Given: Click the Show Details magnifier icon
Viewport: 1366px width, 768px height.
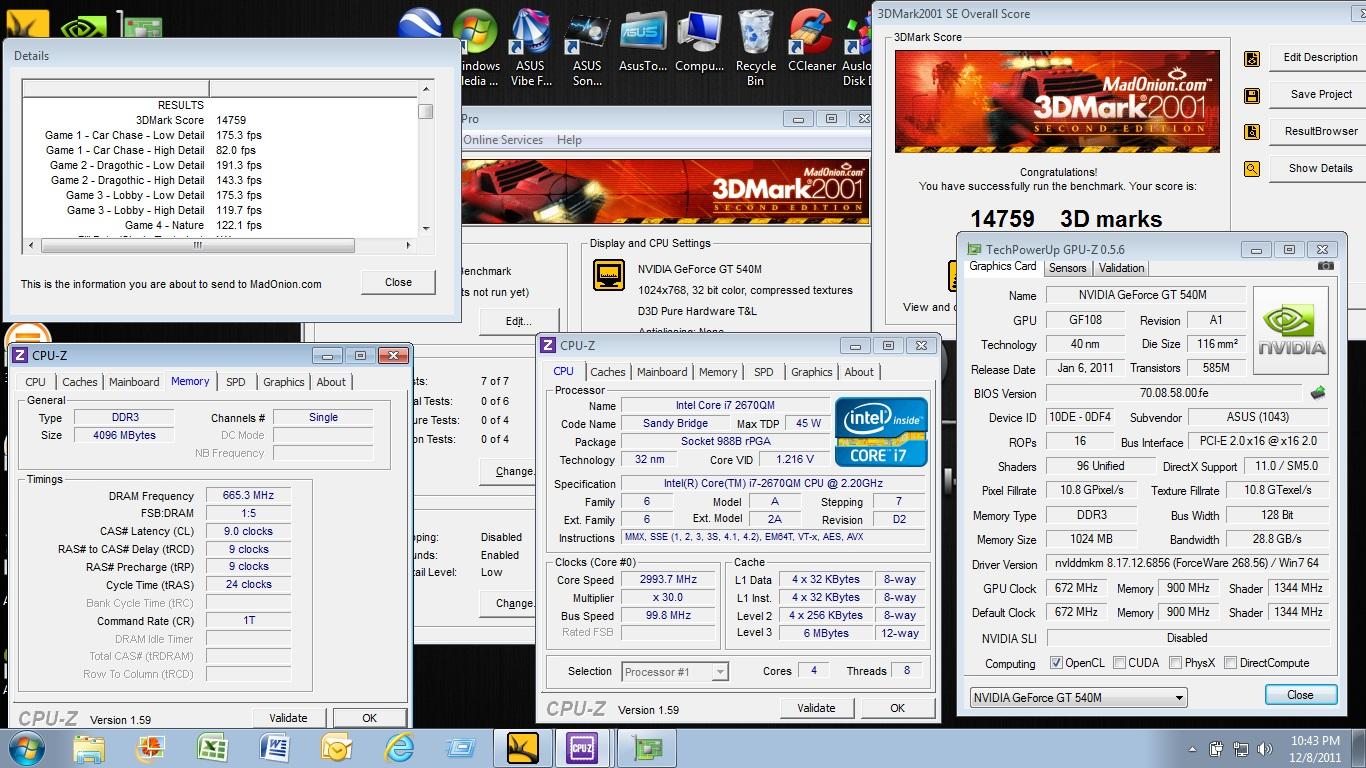Looking at the screenshot, I should [1251, 169].
